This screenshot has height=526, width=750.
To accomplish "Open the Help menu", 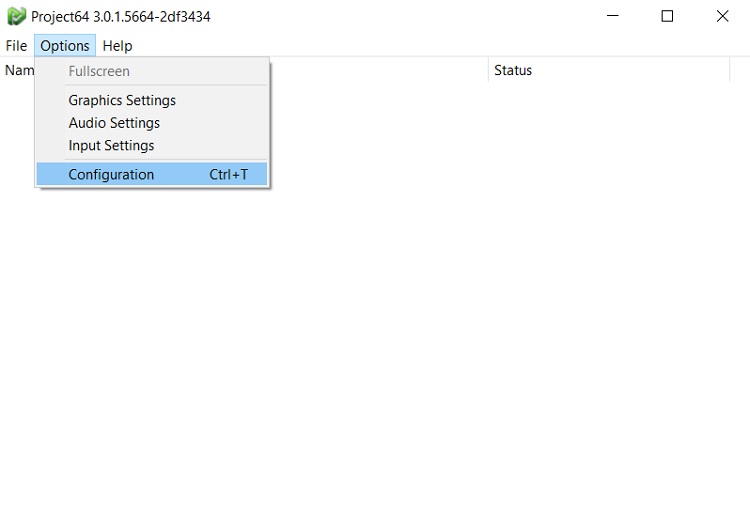I will pos(117,46).
